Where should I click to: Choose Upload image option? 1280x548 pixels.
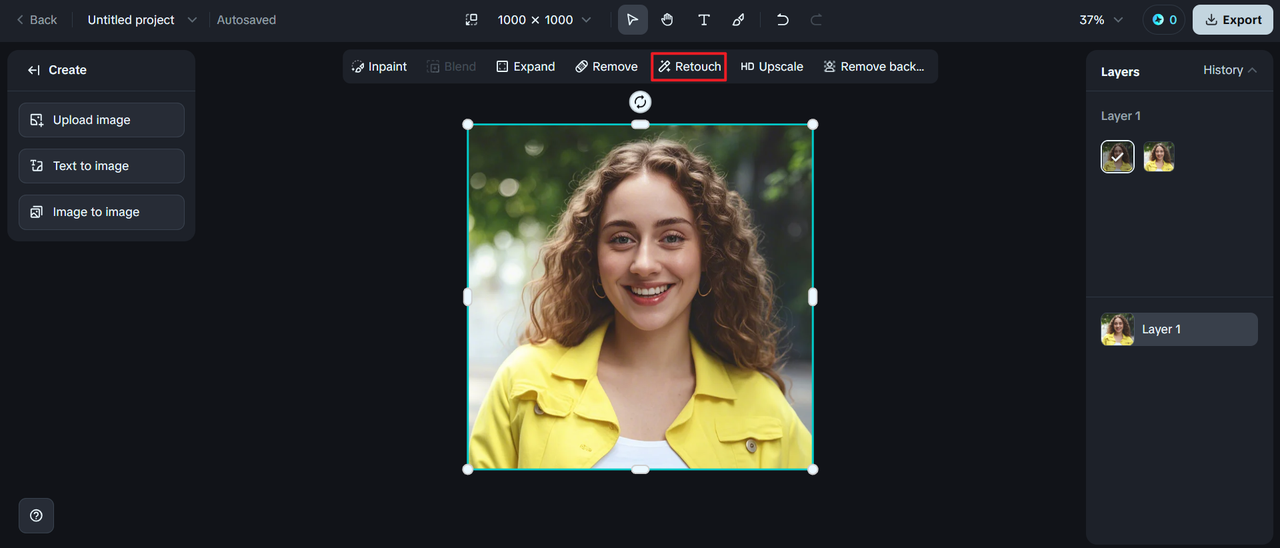click(x=101, y=120)
